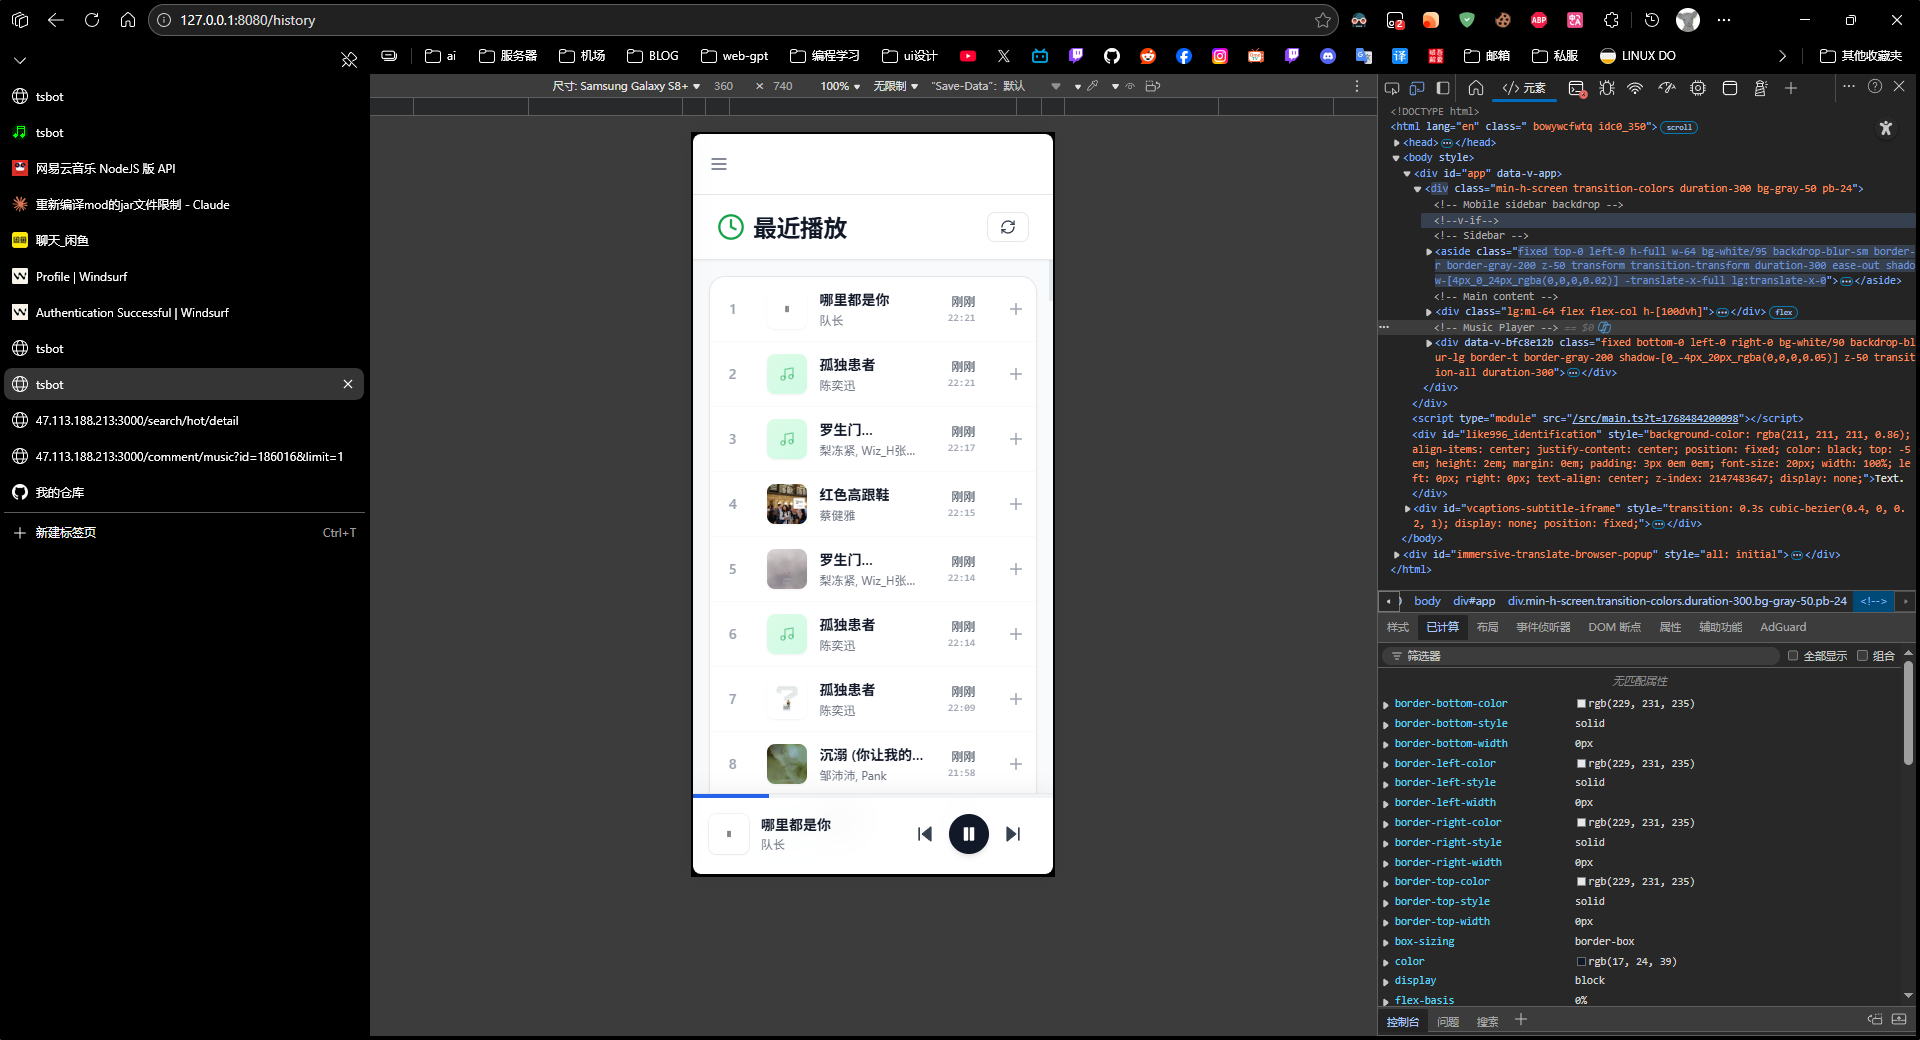1920x1040 pixels.
Task: Open the Profile | Windsurf tab in the sidebar
Action: tap(82, 277)
